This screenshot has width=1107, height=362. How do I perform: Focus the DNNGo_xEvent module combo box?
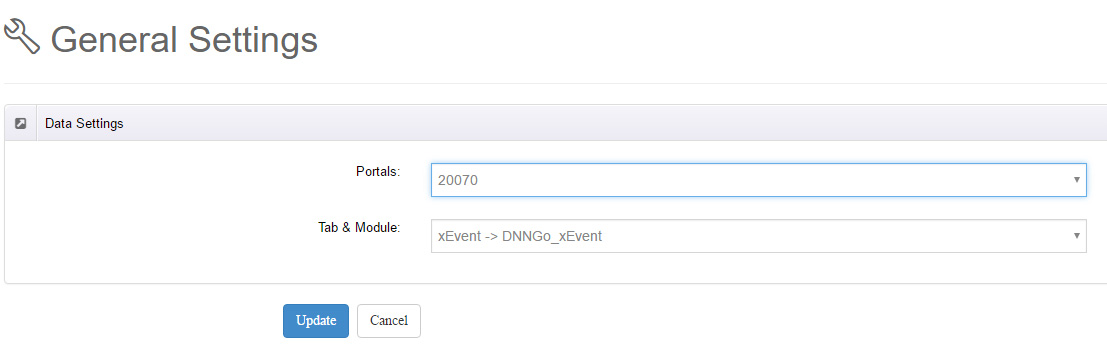click(x=758, y=236)
